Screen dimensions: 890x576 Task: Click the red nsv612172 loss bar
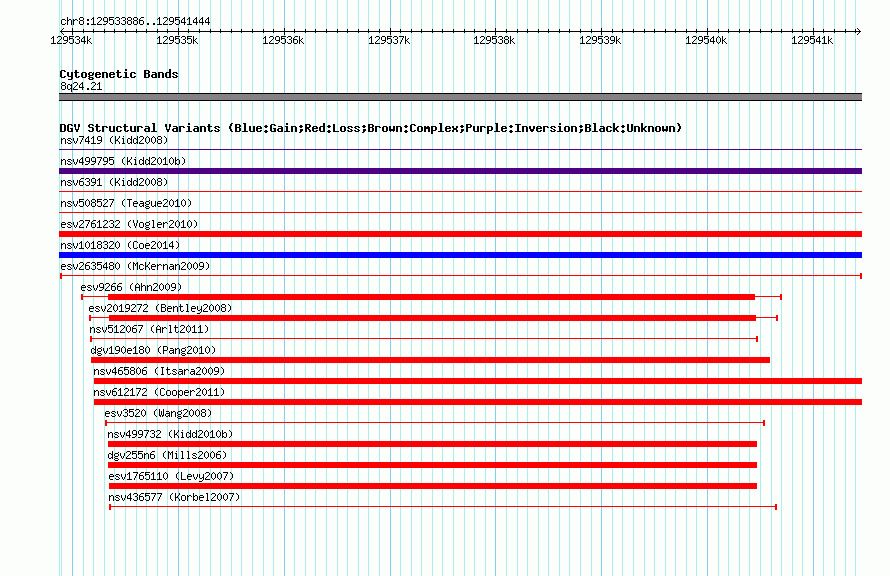tap(478, 402)
